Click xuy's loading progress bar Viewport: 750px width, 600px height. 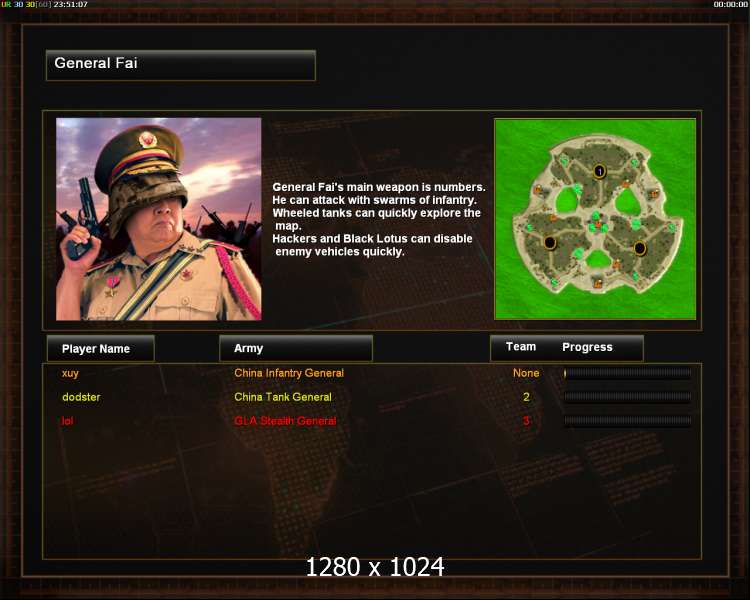(x=627, y=373)
